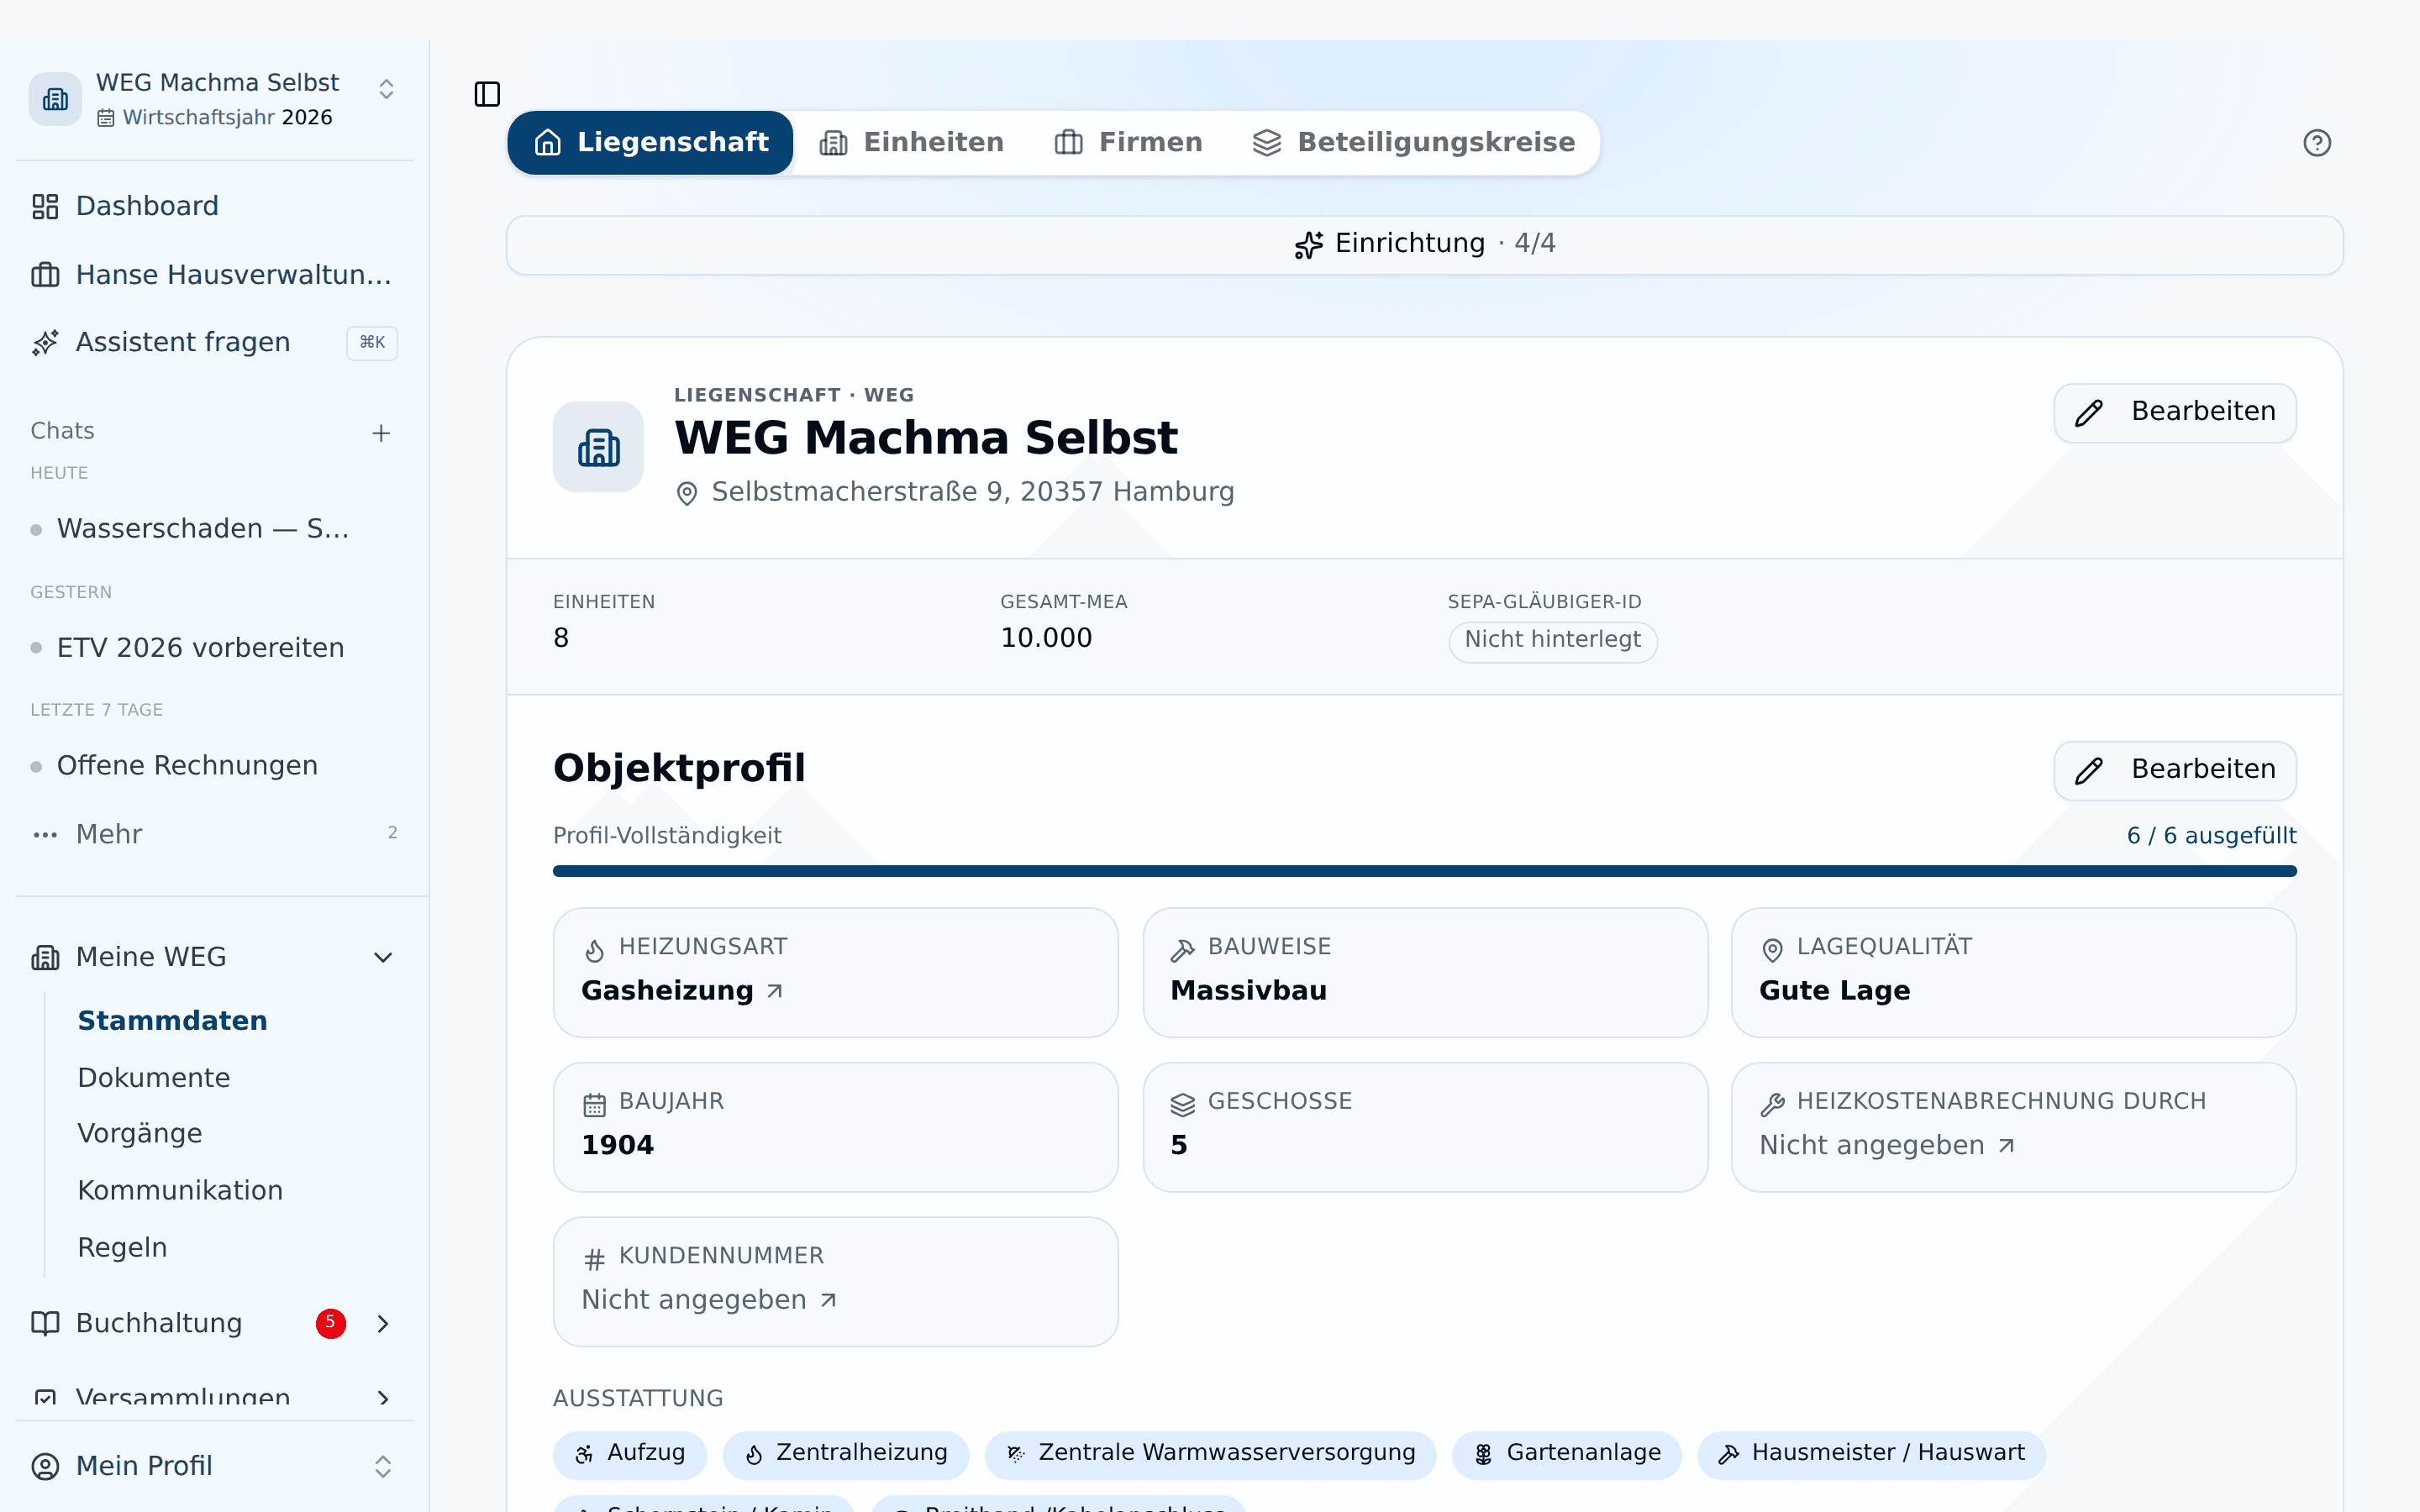Click the Mein Profil user icon
The width and height of the screenshot is (2420, 1512).
pos(45,1466)
